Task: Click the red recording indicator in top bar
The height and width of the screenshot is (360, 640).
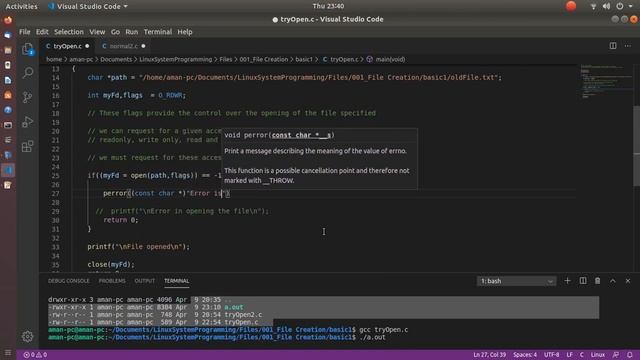Action: [x=571, y=6]
